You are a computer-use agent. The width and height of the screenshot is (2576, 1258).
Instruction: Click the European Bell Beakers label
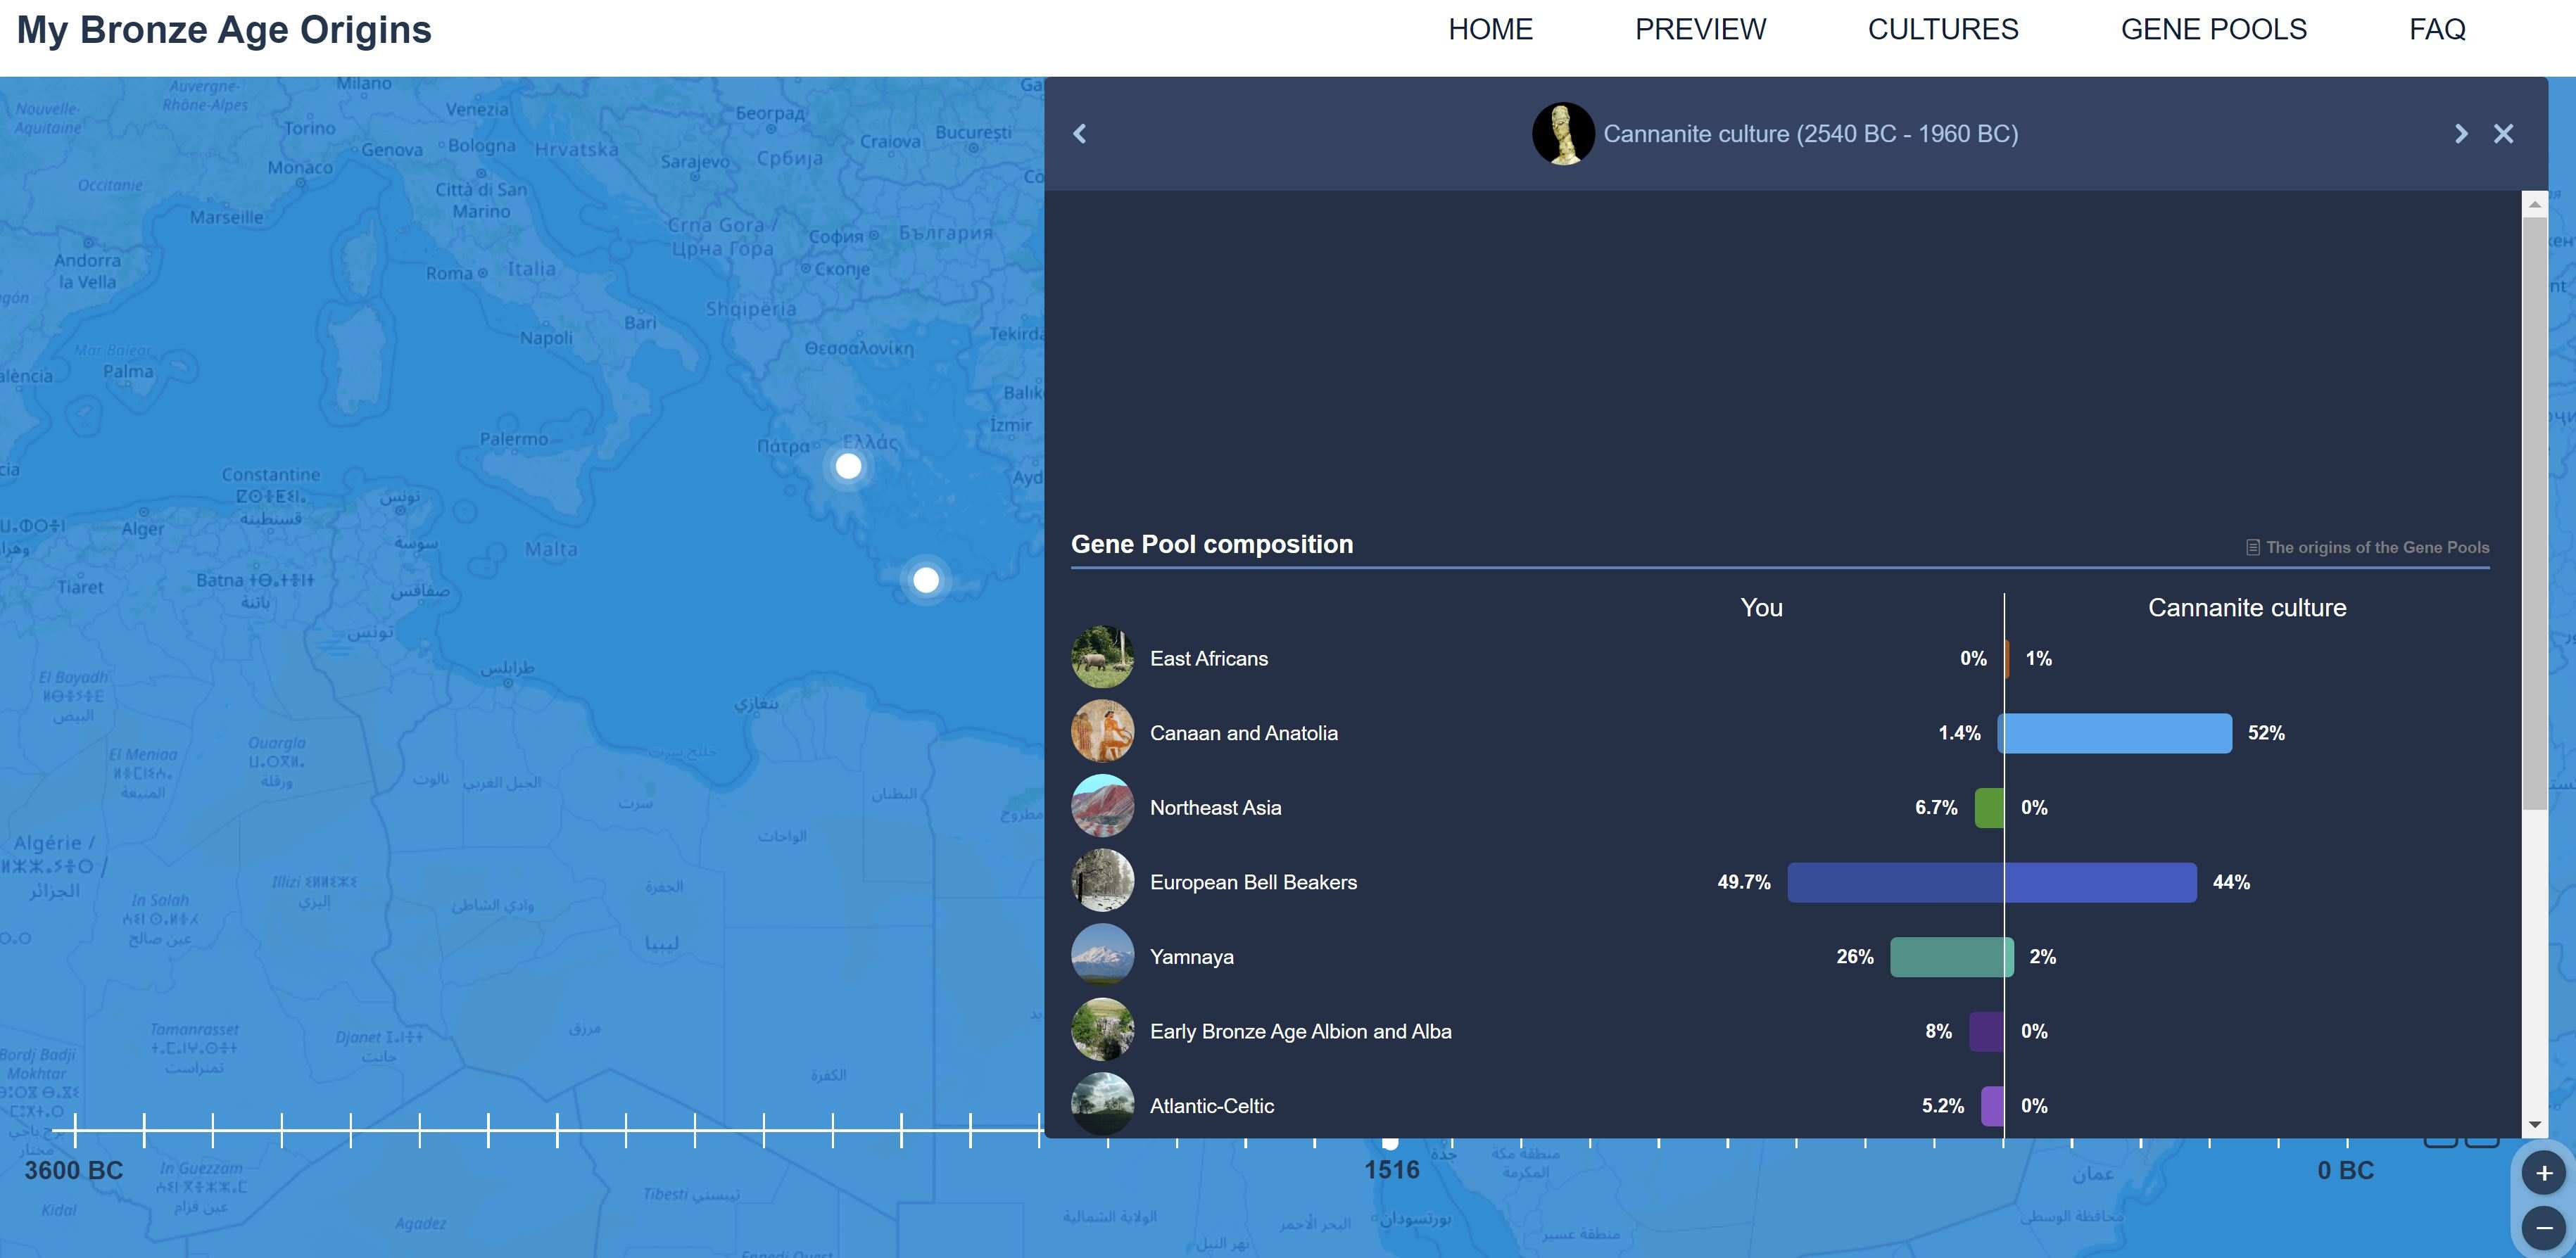tap(1253, 882)
